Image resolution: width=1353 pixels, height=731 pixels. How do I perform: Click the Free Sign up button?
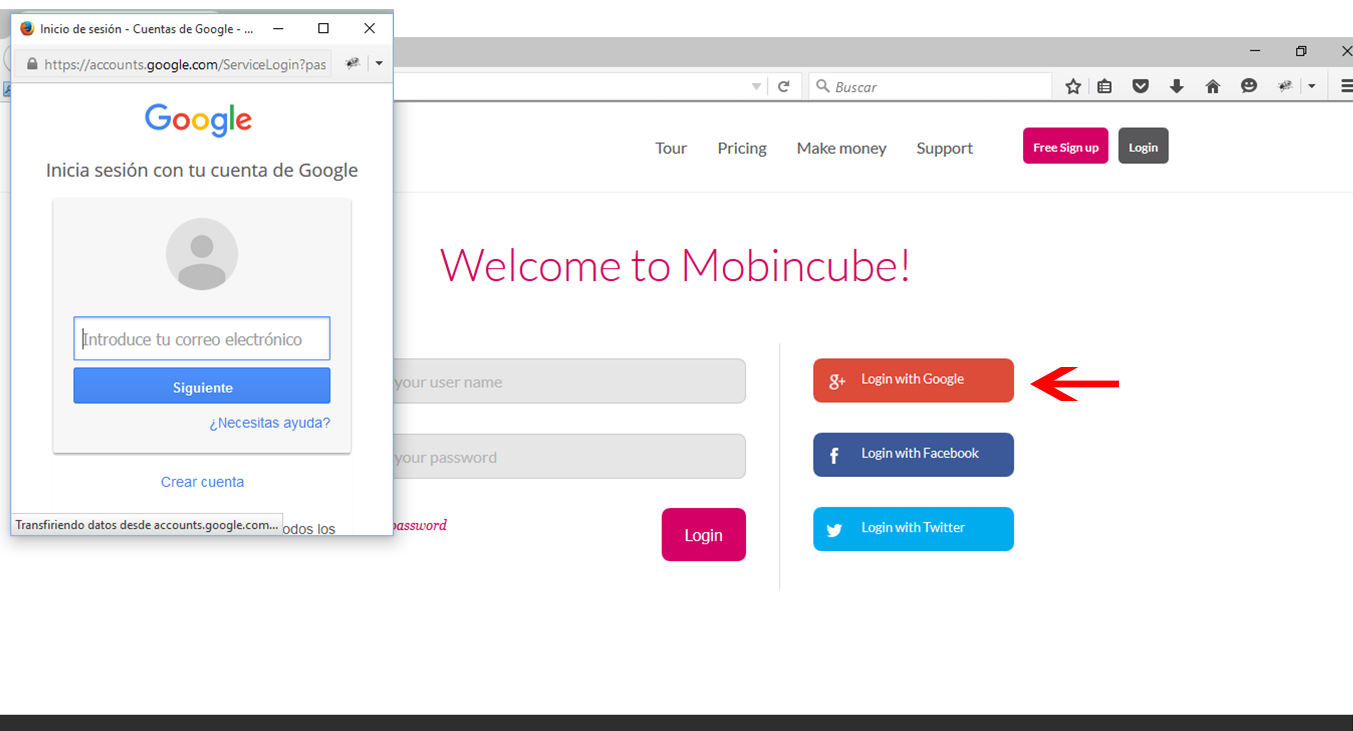click(1065, 146)
